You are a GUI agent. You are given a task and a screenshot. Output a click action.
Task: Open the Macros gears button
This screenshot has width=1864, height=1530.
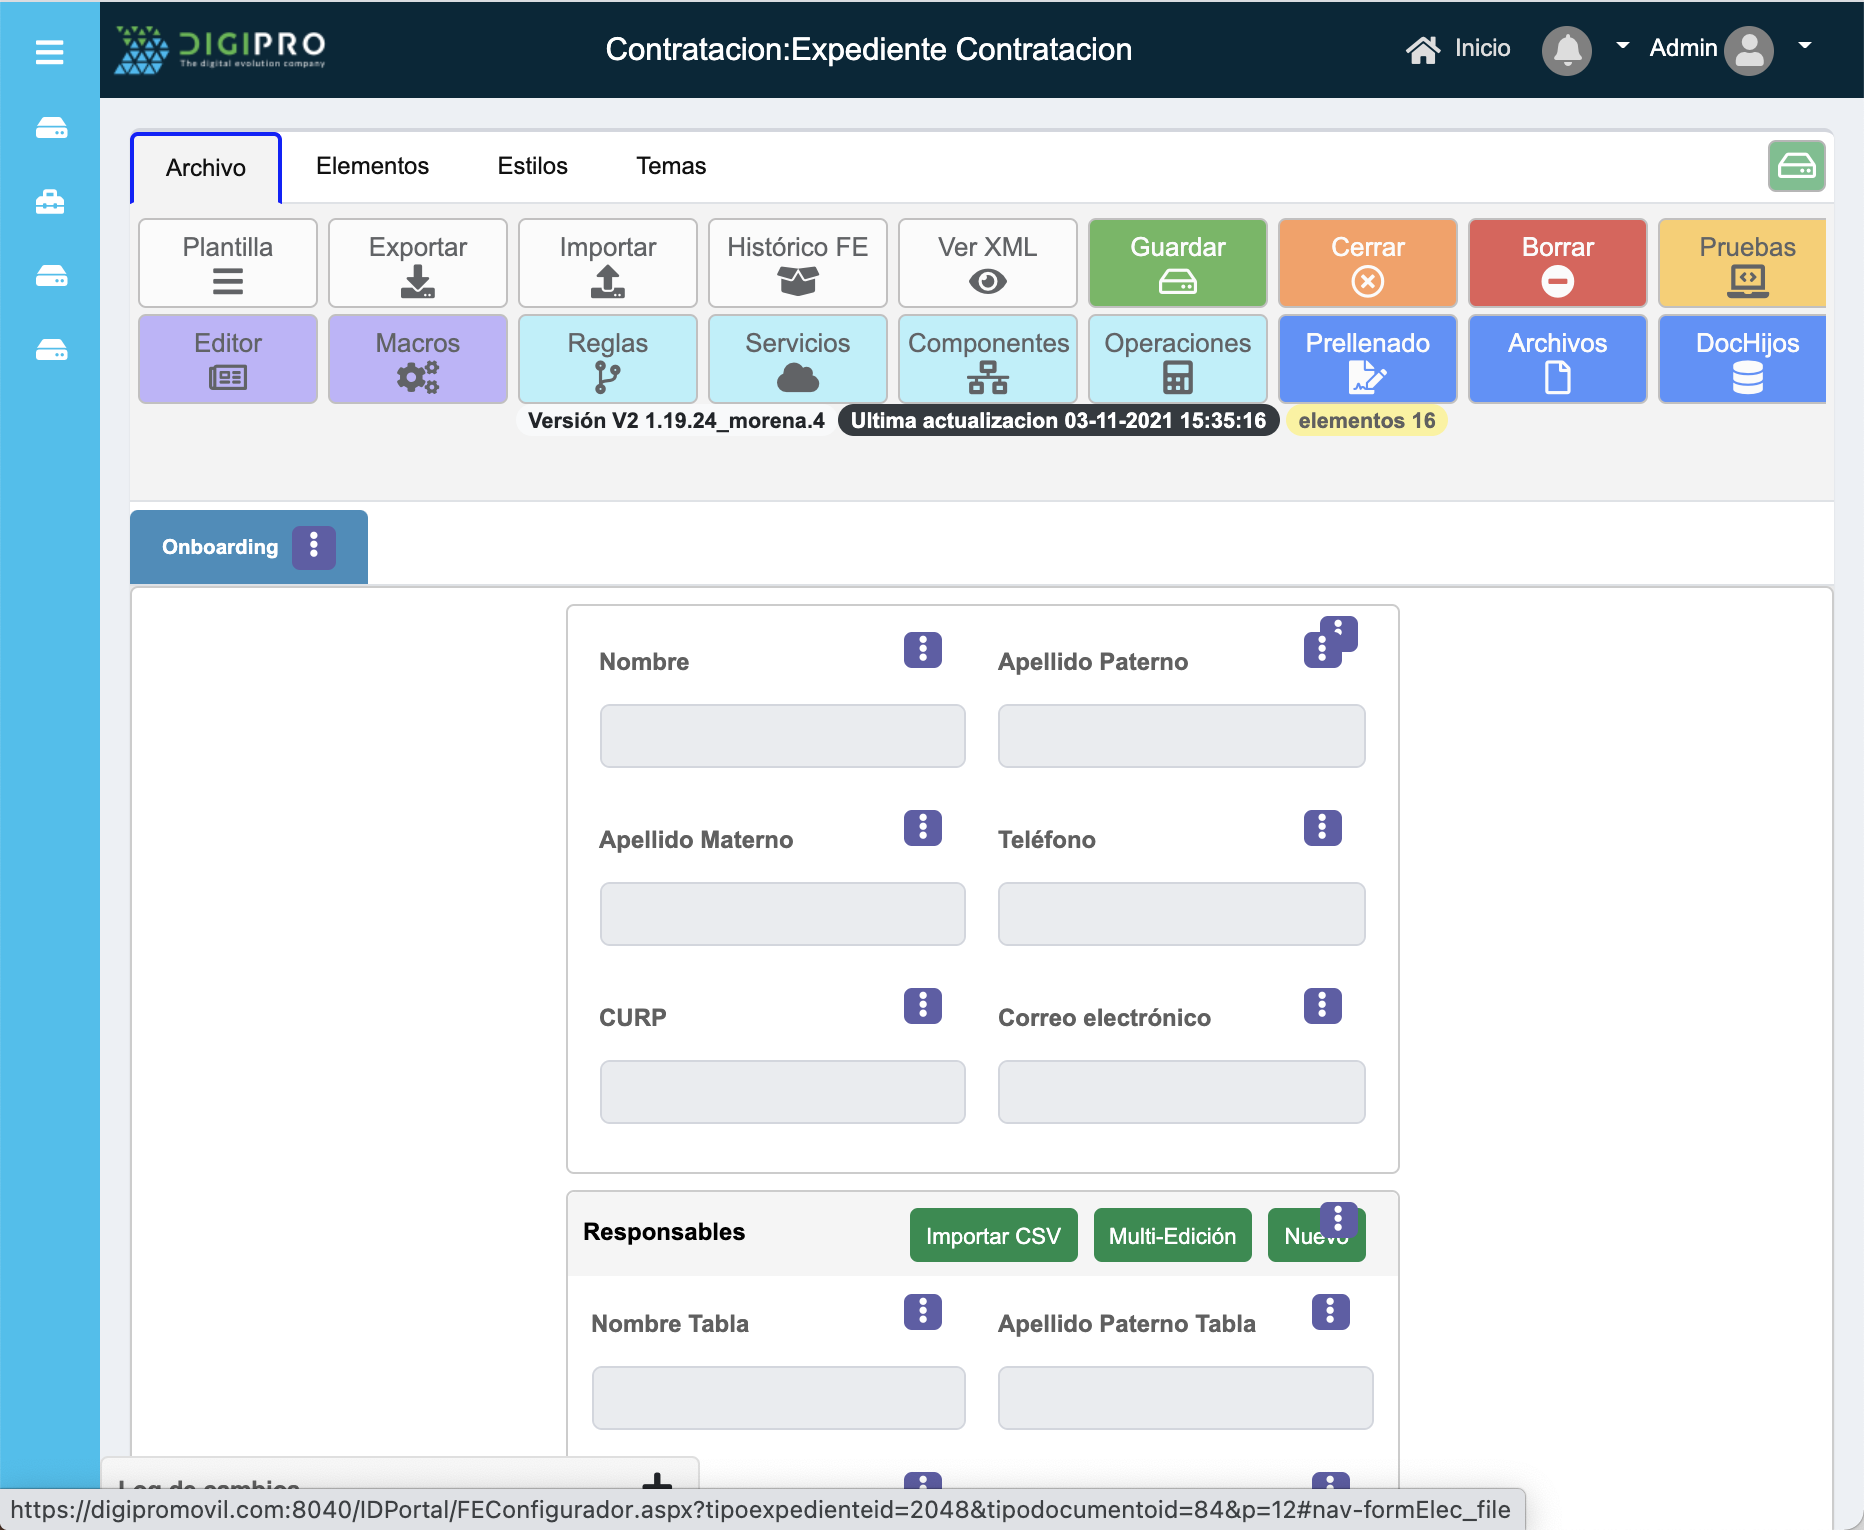pyautogui.click(x=417, y=359)
